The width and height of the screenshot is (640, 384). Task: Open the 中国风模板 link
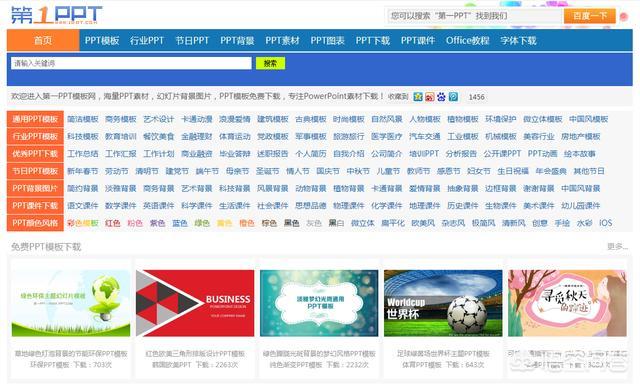pyautogui.click(x=589, y=119)
